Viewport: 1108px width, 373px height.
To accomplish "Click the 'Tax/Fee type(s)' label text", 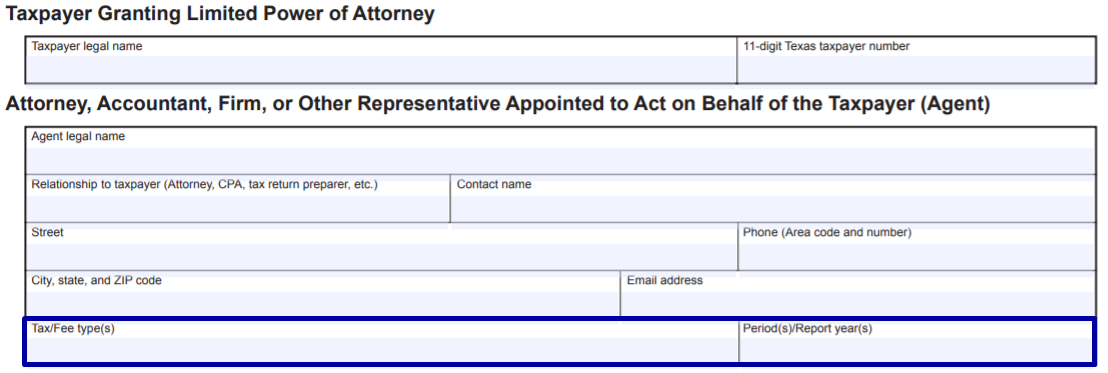I will (73, 329).
